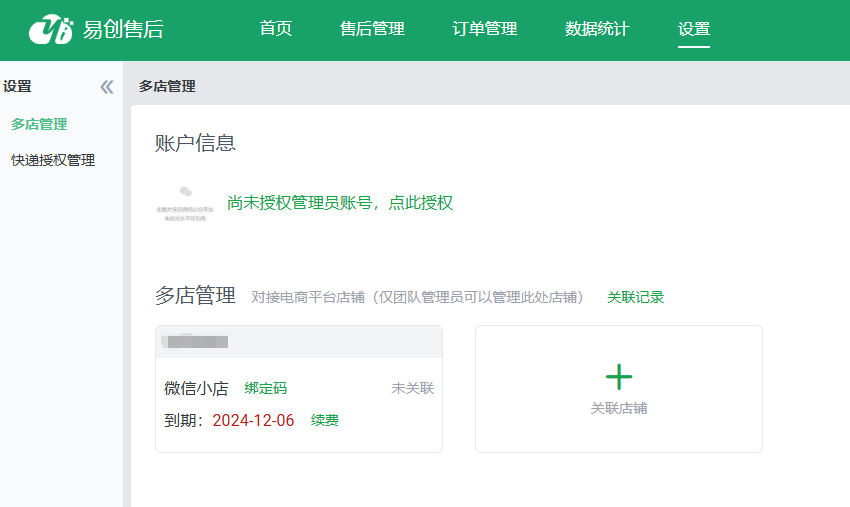This screenshot has width=850, height=507.
Task: Click the 未关联 status on store card
Action: point(412,388)
